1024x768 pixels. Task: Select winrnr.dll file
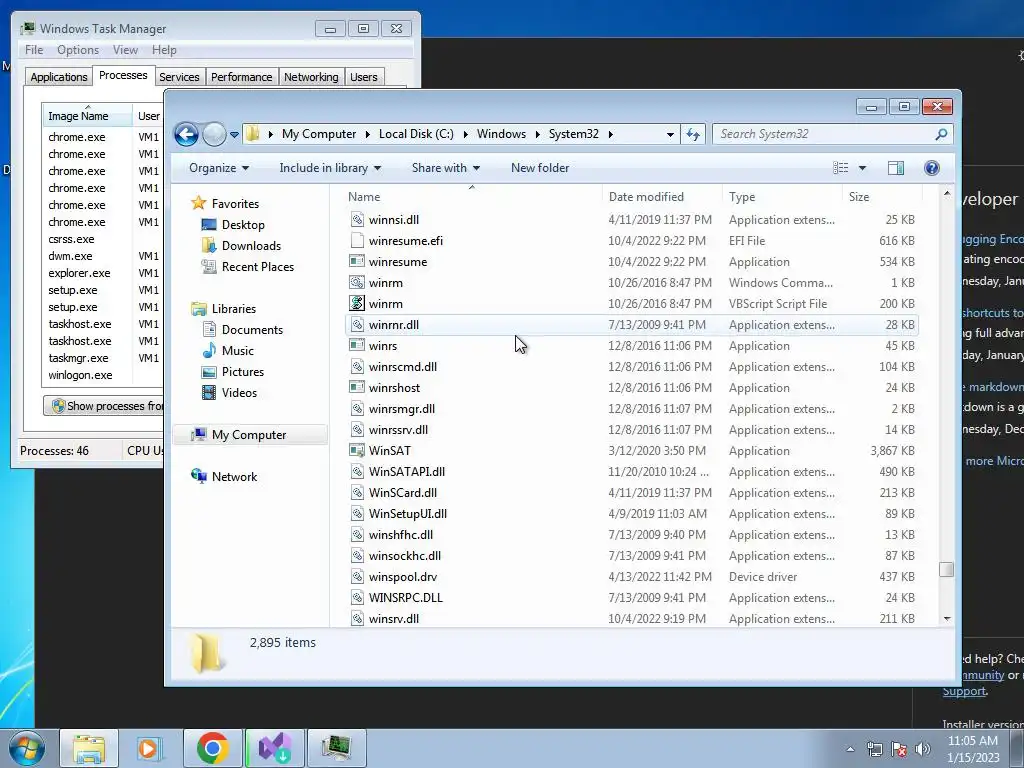pyautogui.click(x=631, y=325)
